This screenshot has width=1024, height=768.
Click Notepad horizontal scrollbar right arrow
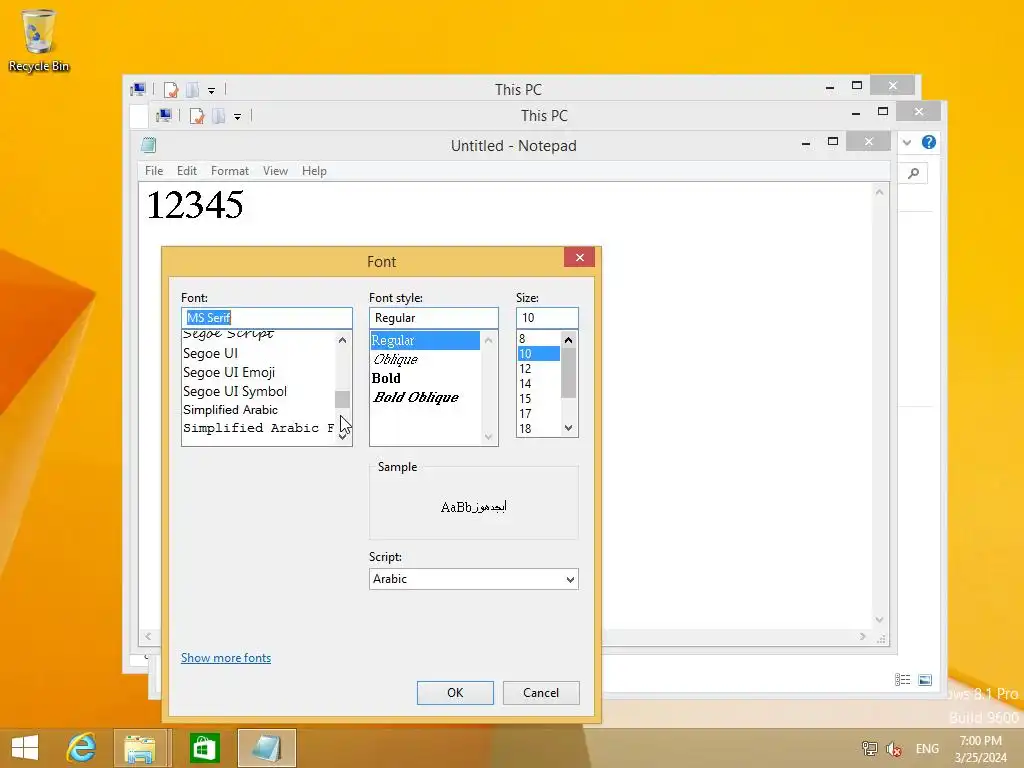coord(863,636)
